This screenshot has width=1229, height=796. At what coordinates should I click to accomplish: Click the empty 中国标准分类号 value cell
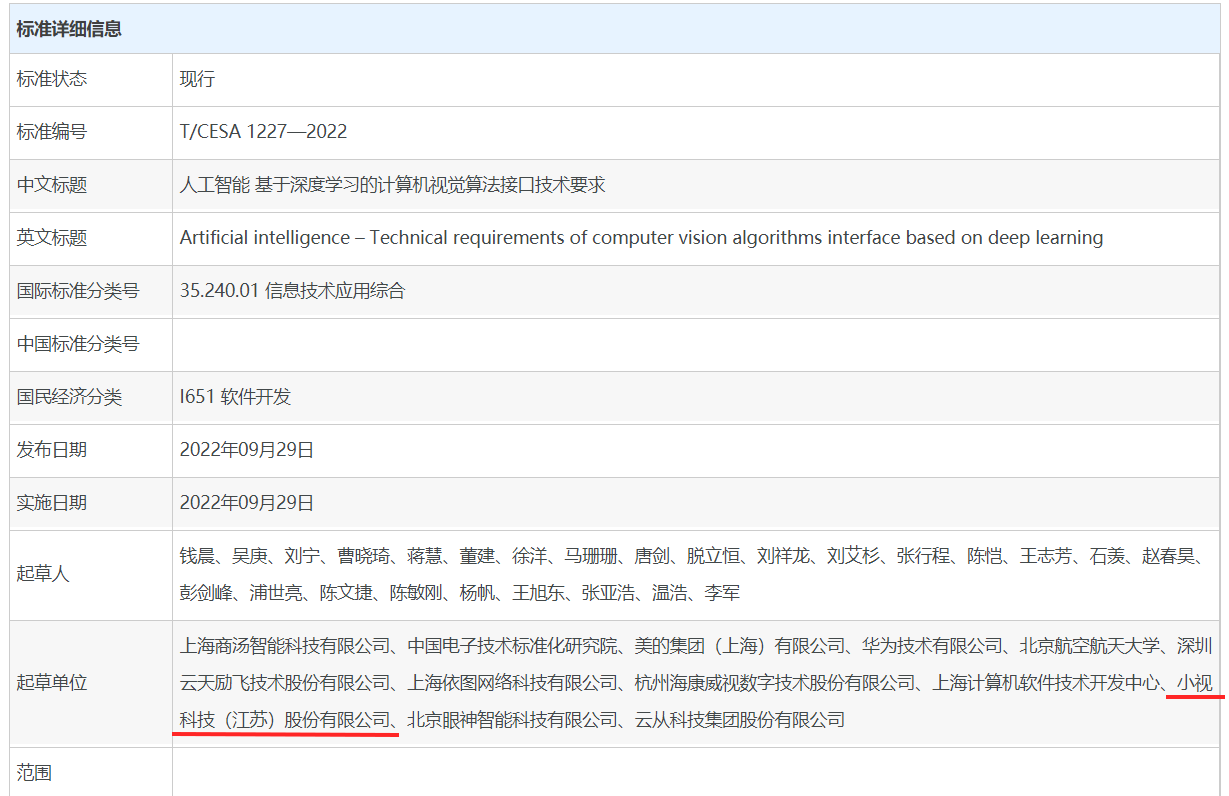[695, 344]
